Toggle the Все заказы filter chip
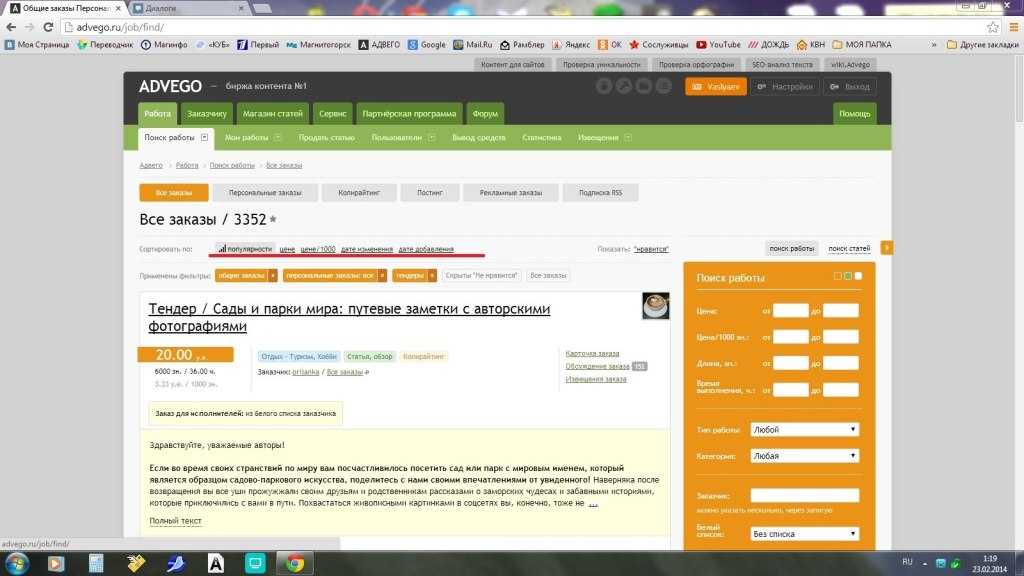The image size is (1024, 576). [548, 276]
